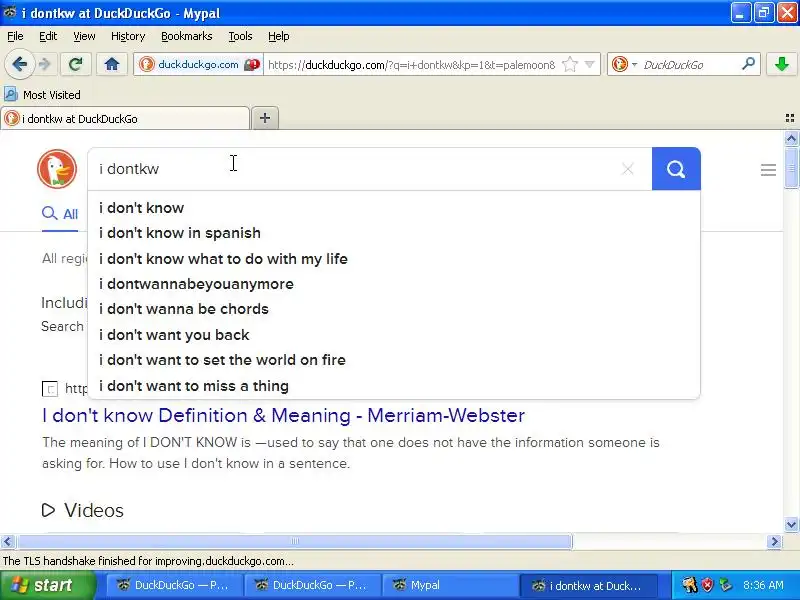Choose suggestion 'i don't know'
The height and width of the screenshot is (600, 800).
click(x=394, y=208)
